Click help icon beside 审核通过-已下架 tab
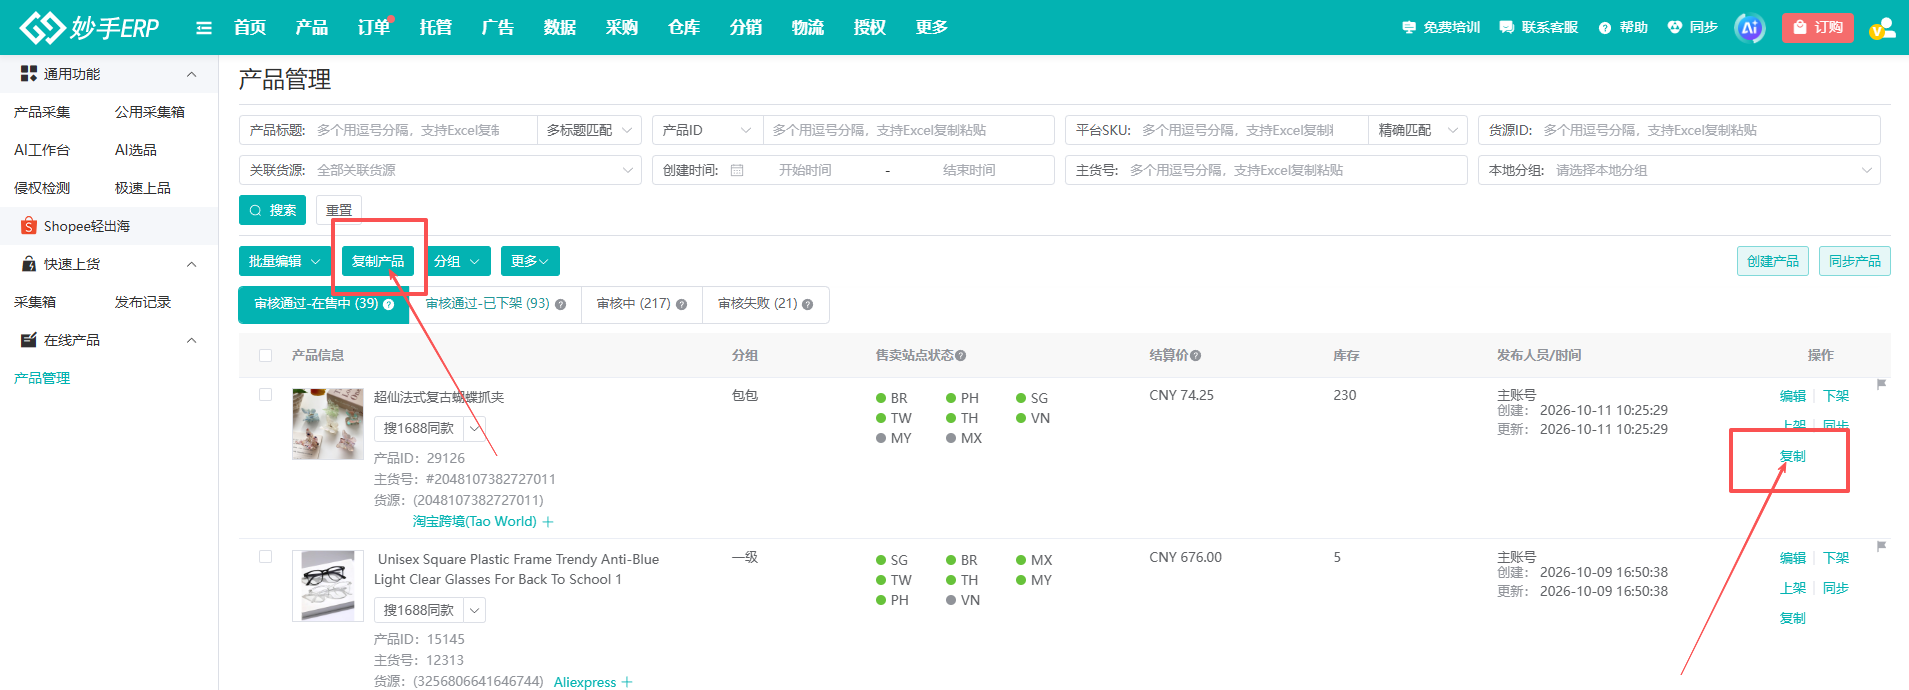This screenshot has width=1909, height=690. coord(560,304)
